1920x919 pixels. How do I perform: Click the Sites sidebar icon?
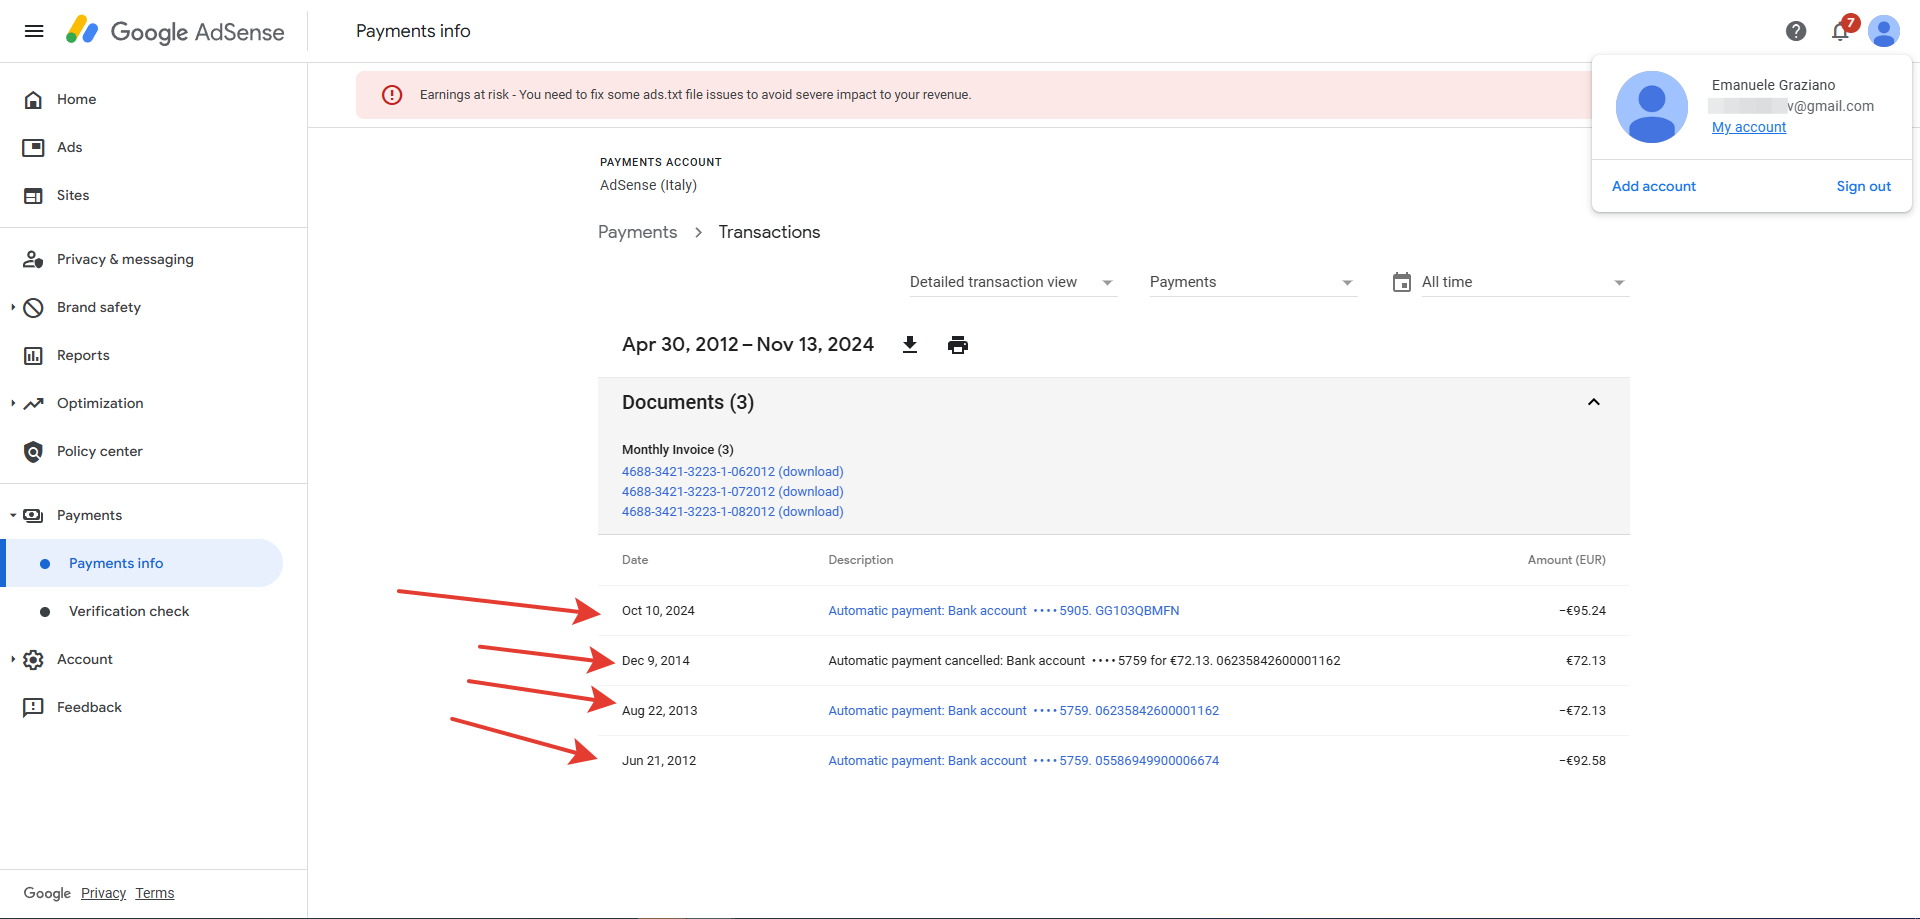[x=33, y=195]
